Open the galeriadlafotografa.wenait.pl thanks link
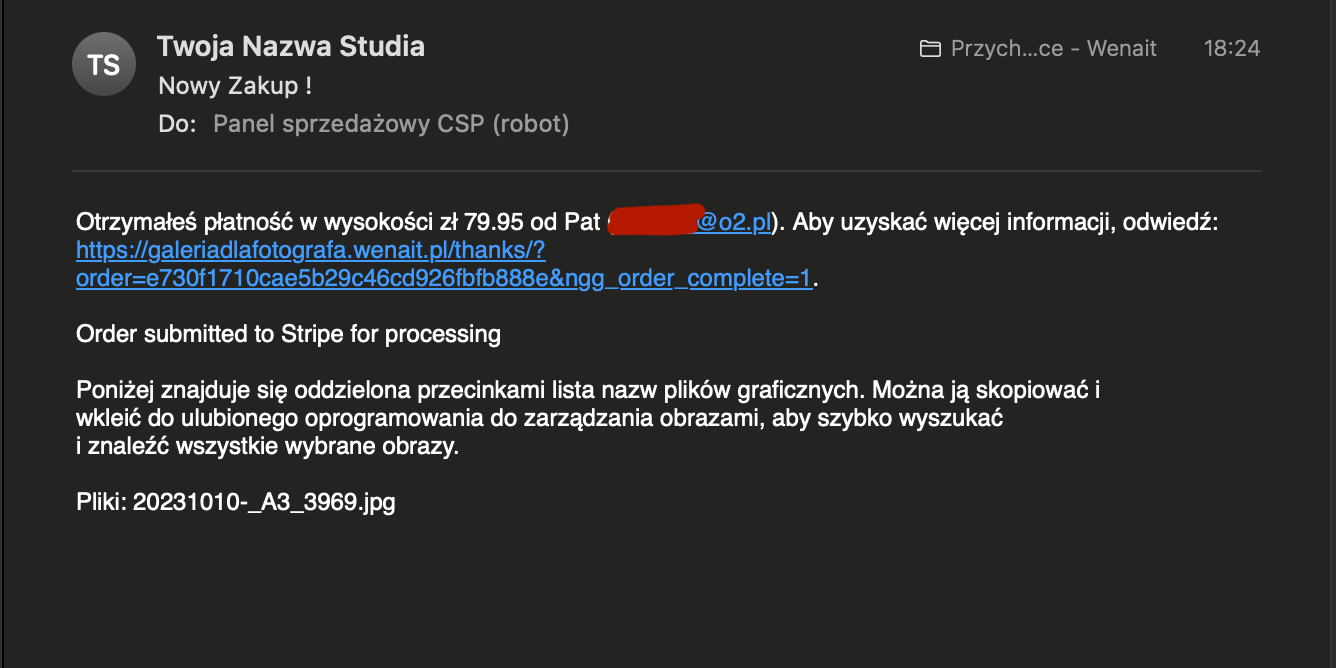 pos(310,250)
